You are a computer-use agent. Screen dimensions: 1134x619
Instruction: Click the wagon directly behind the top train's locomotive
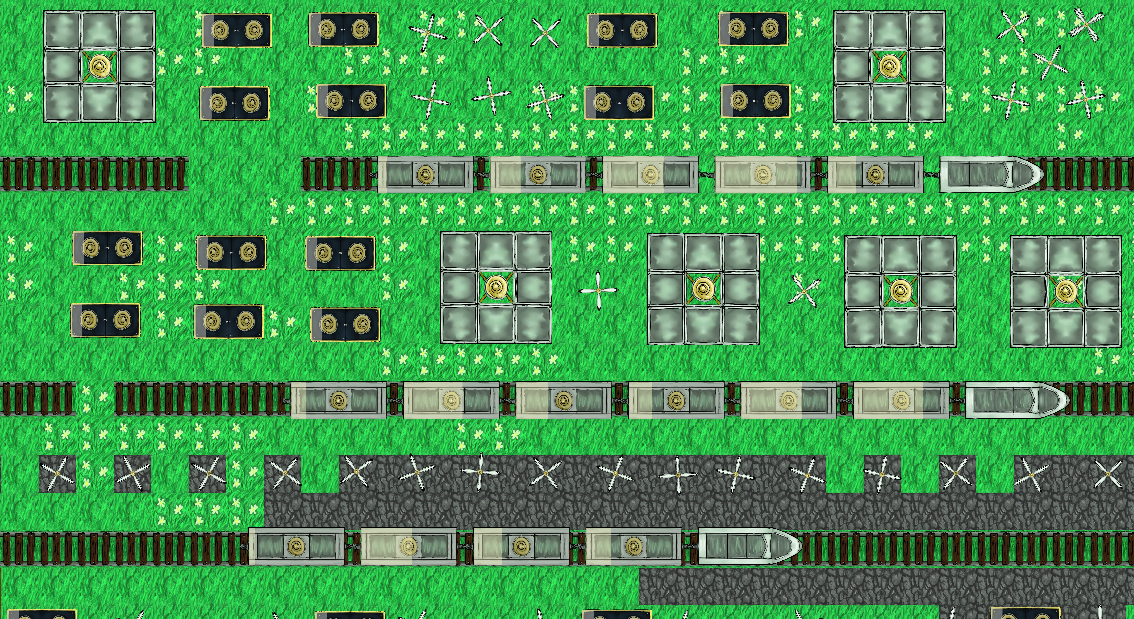pos(875,174)
